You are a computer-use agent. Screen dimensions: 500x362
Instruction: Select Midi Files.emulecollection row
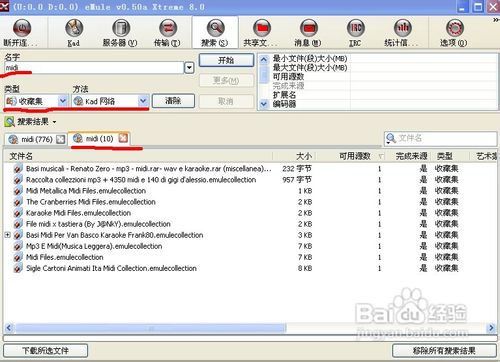point(250,257)
